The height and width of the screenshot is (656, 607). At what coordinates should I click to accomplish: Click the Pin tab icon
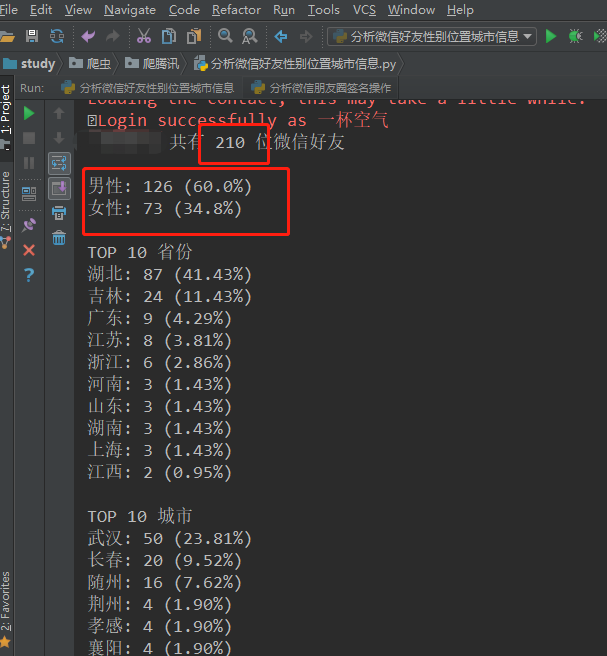pos(29,225)
